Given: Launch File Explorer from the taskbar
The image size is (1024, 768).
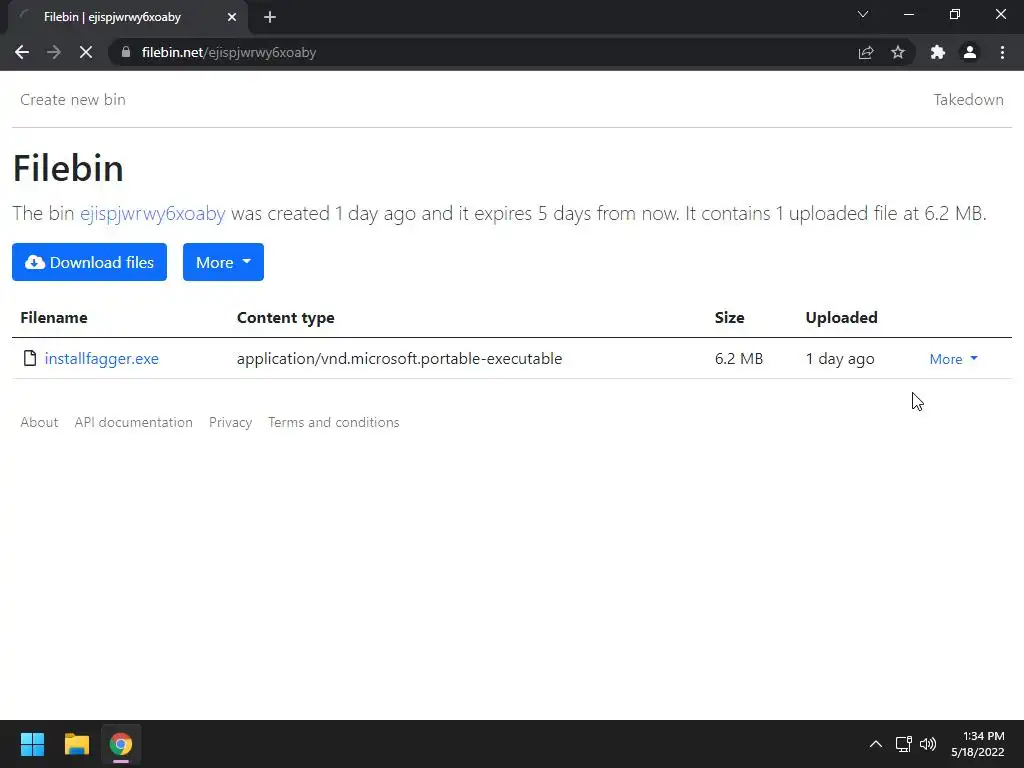Looking at the screenshot, I should (x=76, y=744).
